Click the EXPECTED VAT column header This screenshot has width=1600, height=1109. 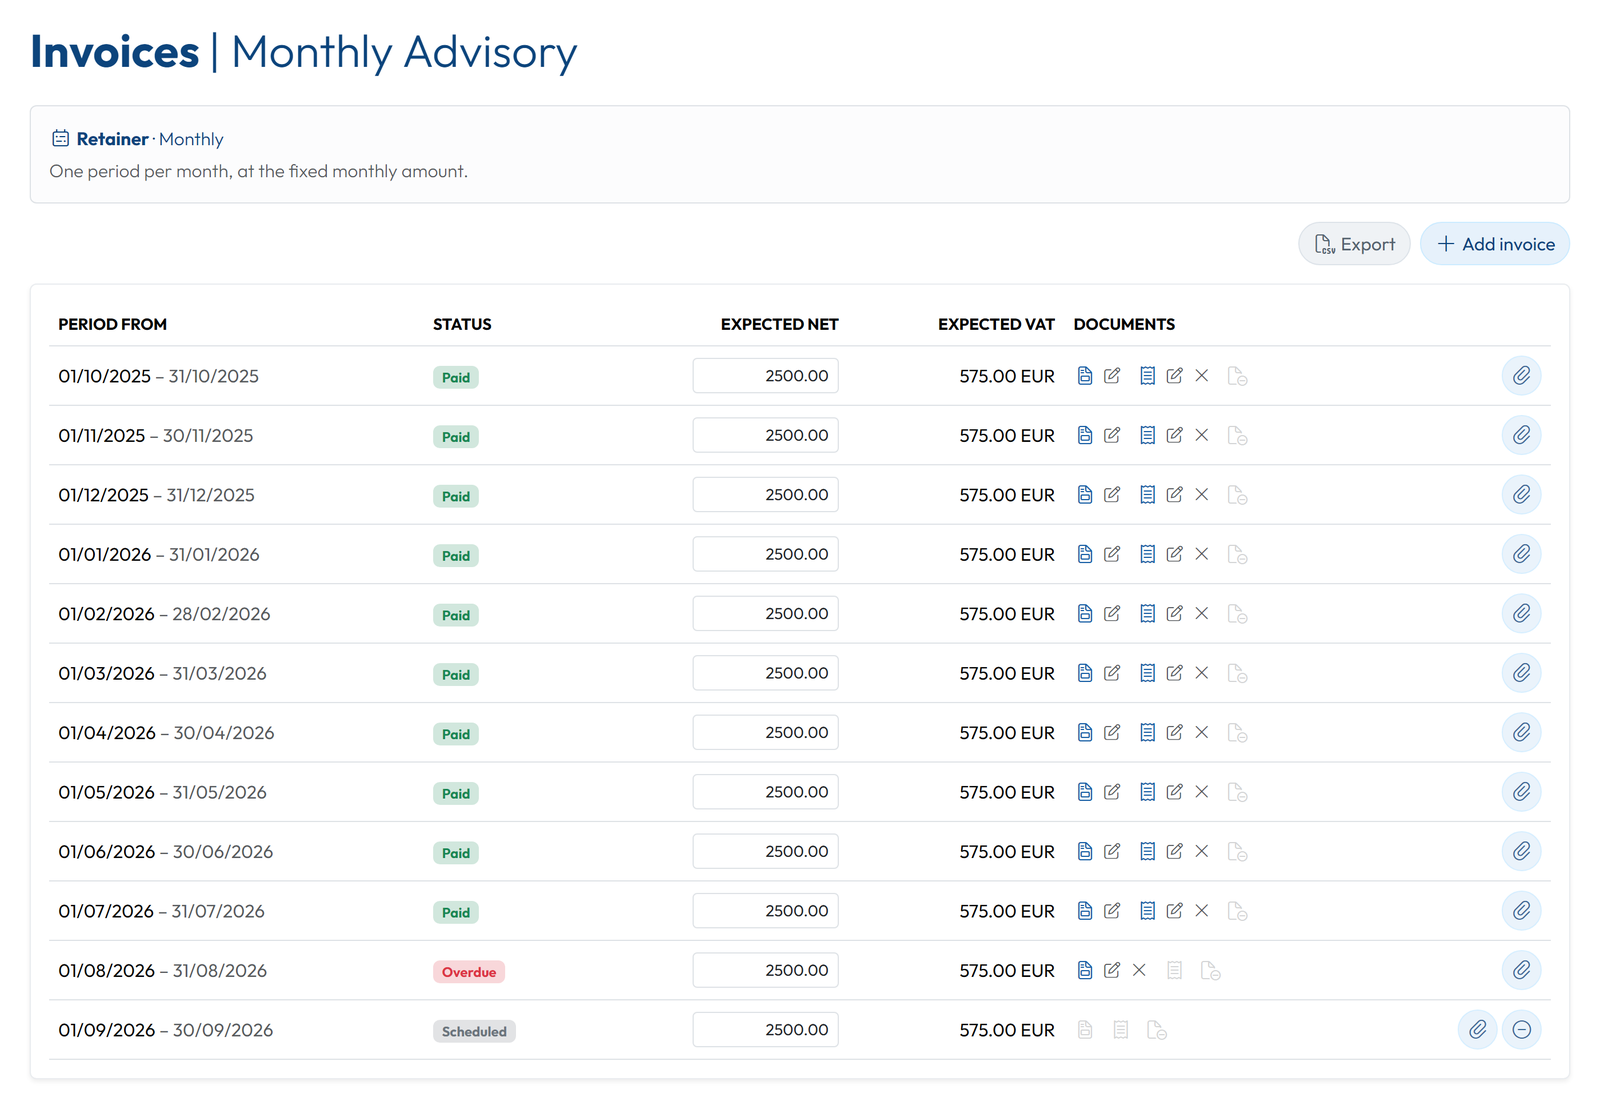(x=996, y=324)
